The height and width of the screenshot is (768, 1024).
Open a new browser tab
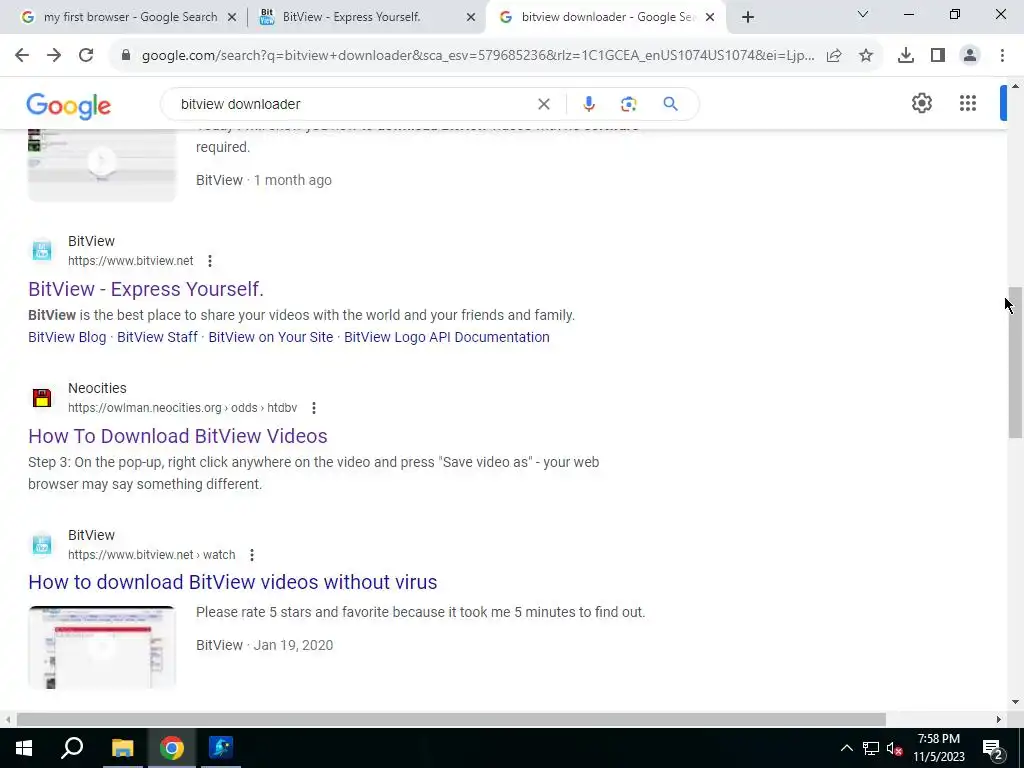(748, 17)
